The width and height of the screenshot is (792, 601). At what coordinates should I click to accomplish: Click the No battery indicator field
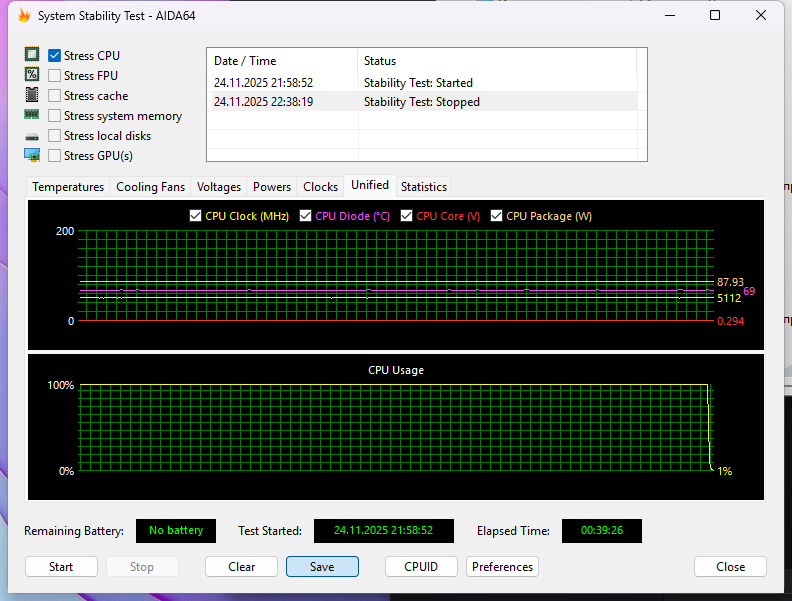coord(176,531)
